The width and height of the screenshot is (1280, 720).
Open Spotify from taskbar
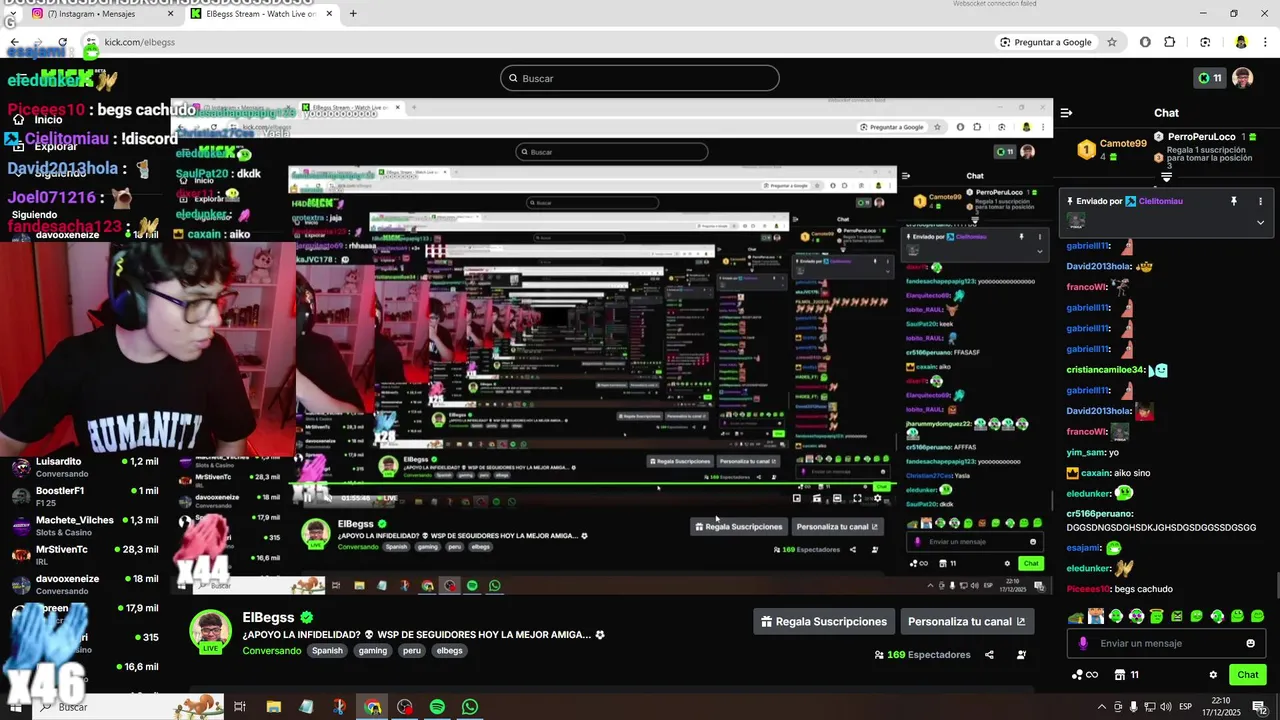point(437,707)
